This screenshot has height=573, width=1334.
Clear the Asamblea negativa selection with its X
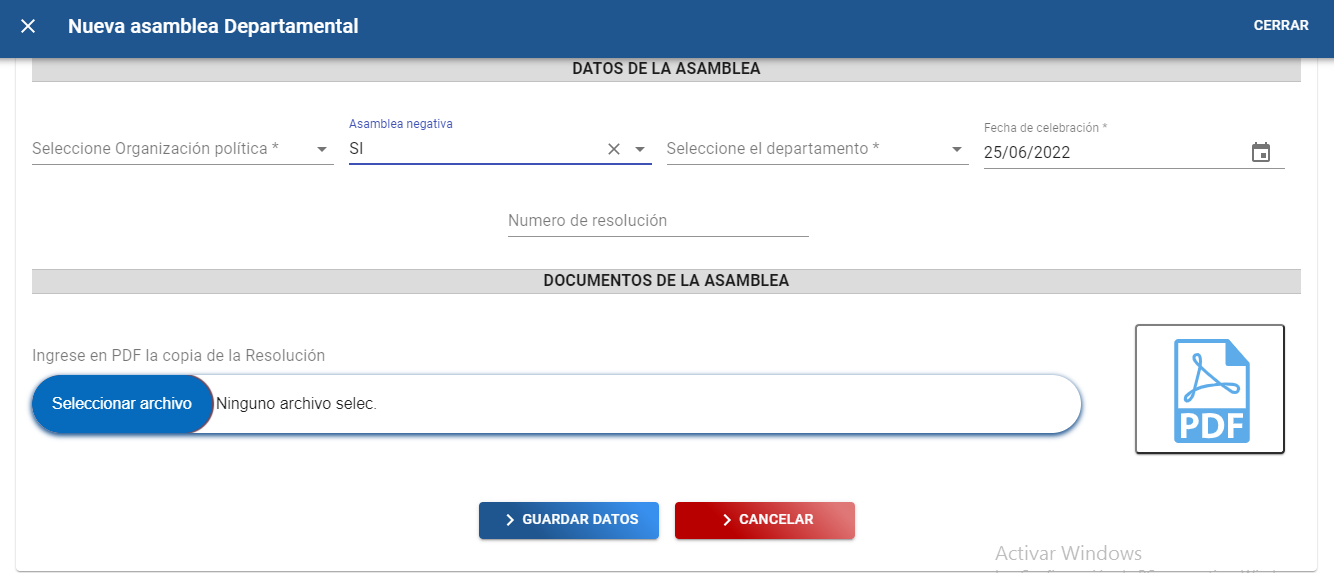click(614, 149)
